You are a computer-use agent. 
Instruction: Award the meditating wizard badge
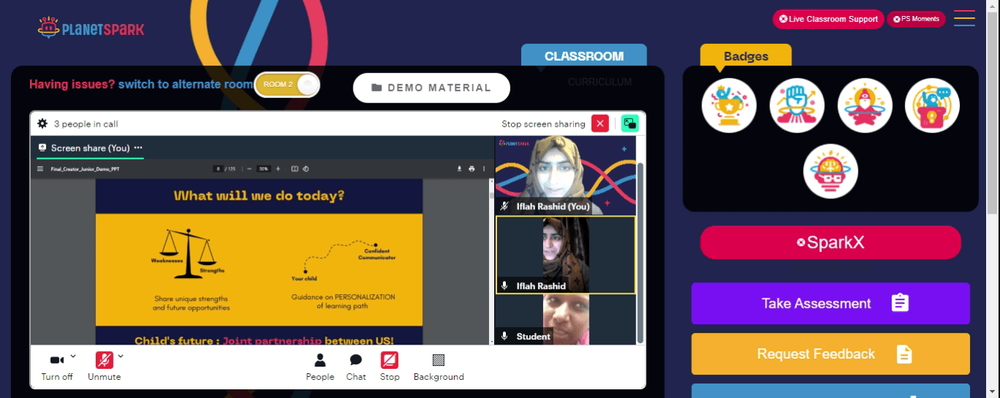[x=864, y=105]
